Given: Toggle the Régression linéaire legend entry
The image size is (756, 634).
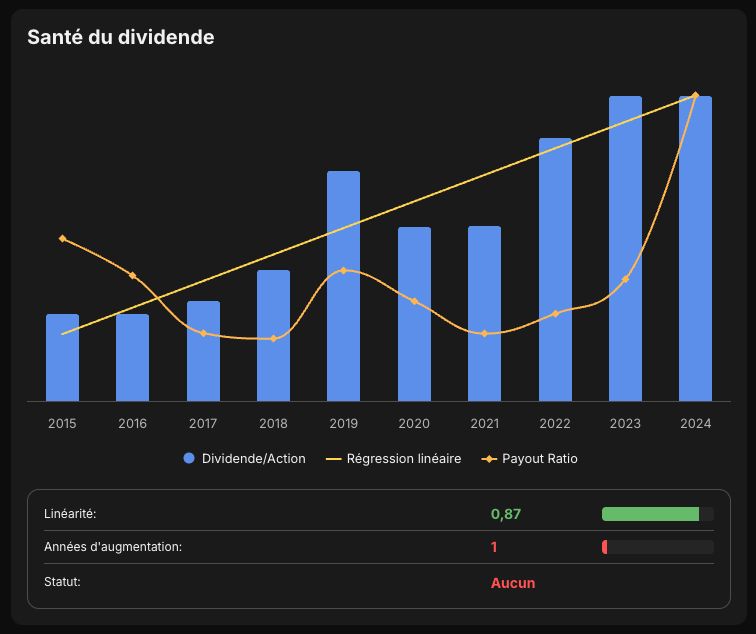Looking at the screenshot, I should [393, 459].
